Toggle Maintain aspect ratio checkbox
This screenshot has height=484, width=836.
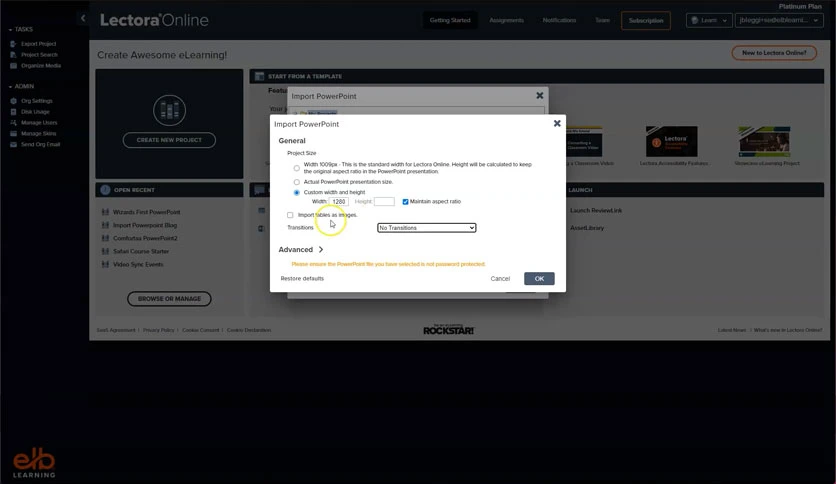[405, 201]
